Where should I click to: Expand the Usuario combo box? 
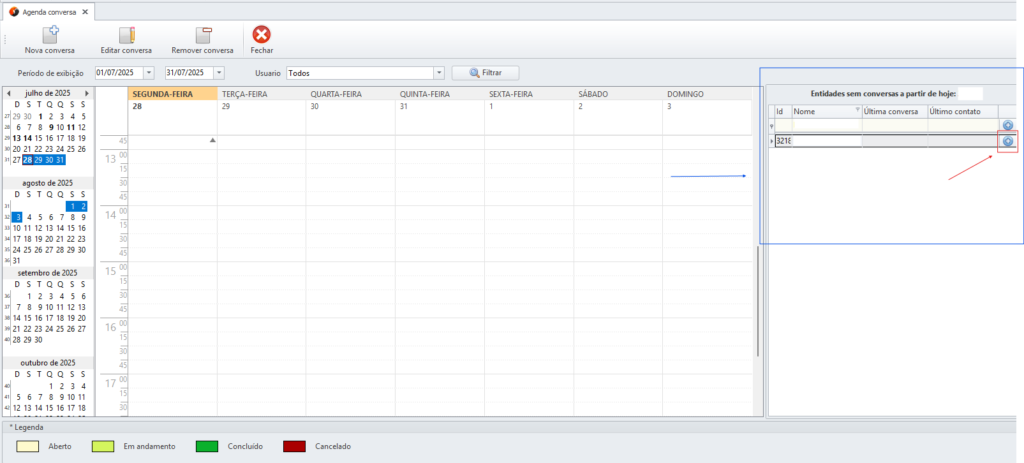(x=438, y=73)
